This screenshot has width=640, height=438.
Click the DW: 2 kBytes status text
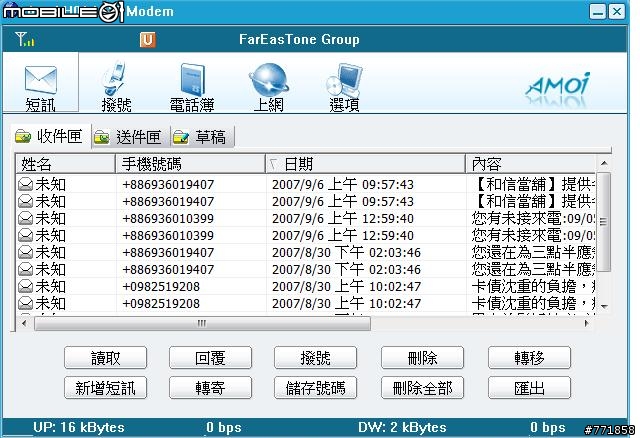pos(402,427)
